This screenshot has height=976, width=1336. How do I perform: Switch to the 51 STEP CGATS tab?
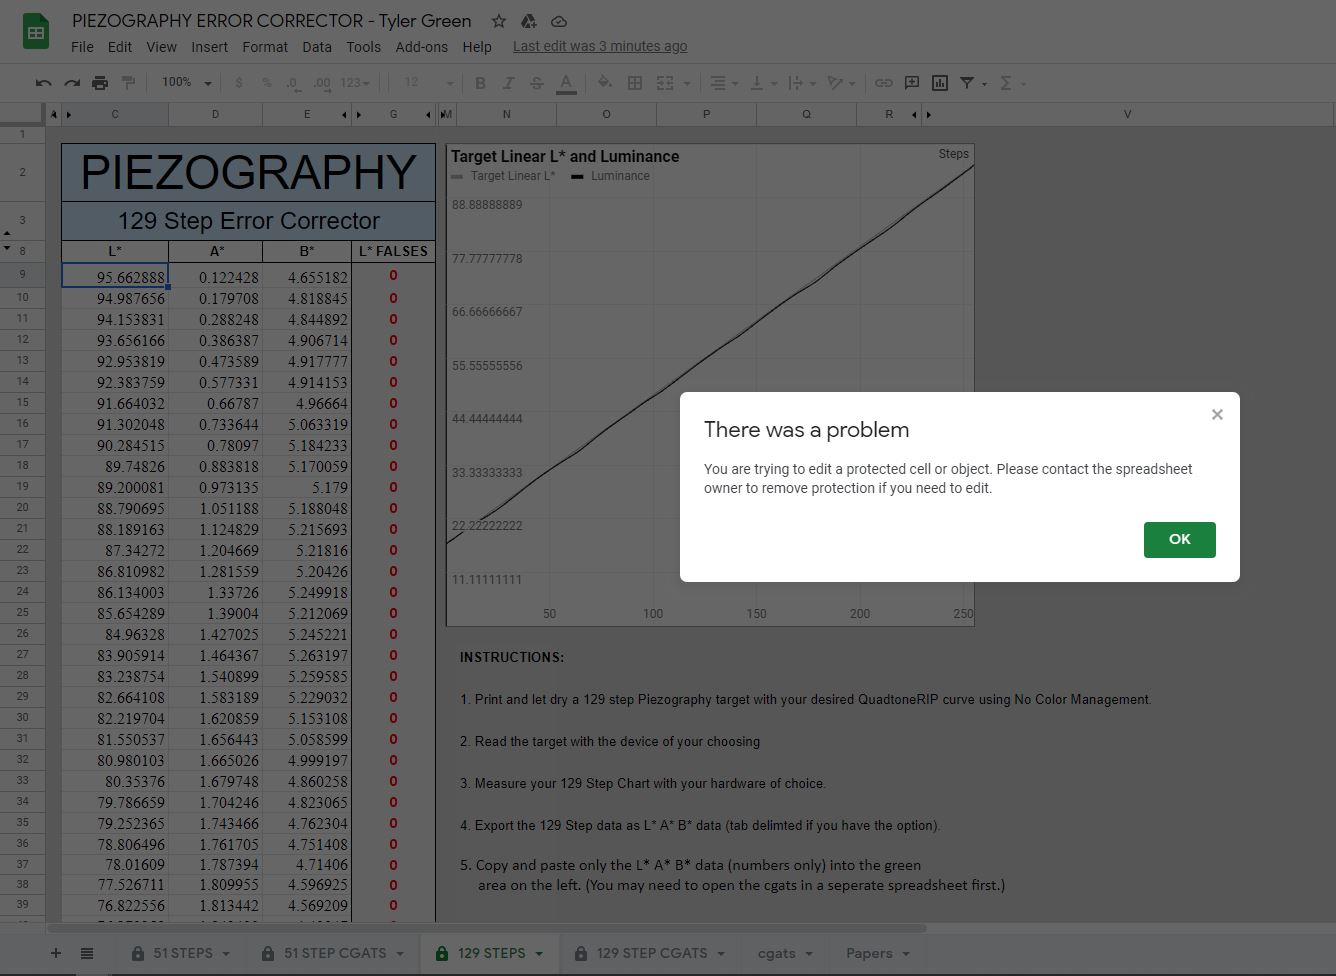(x=334, y=953)
